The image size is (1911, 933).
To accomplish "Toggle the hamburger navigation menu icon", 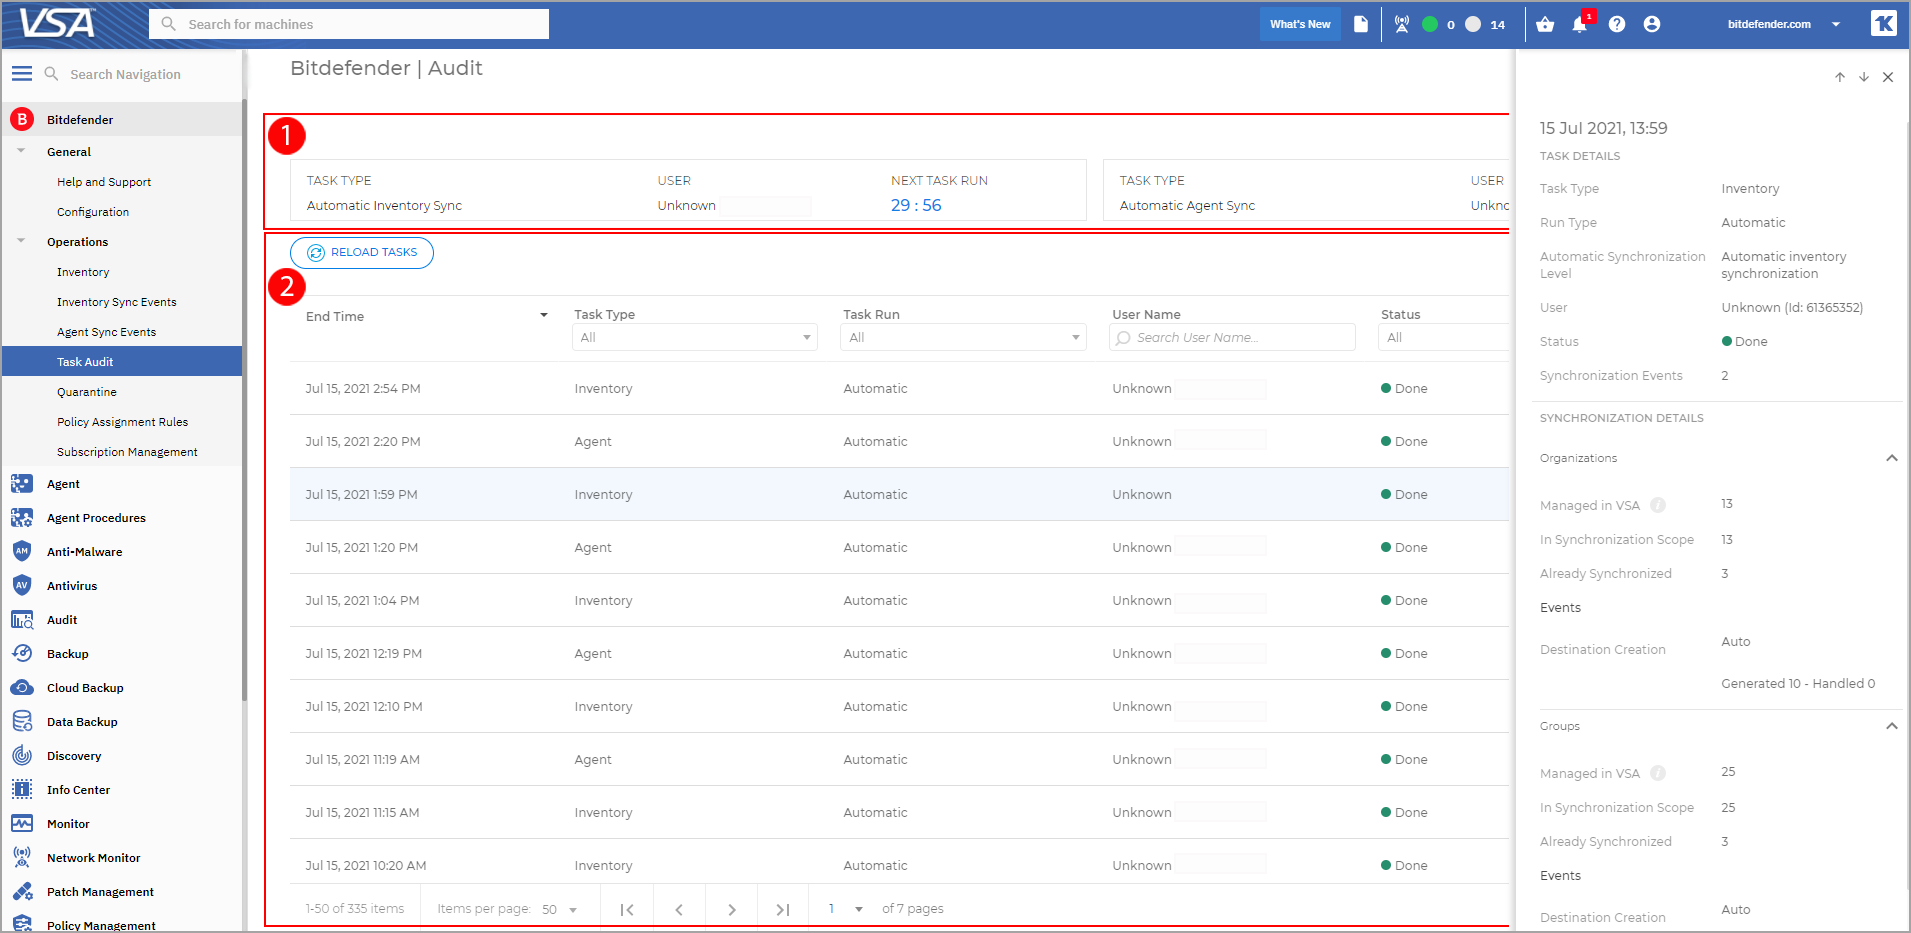I will pyautogui.click(x=21, y=74).
